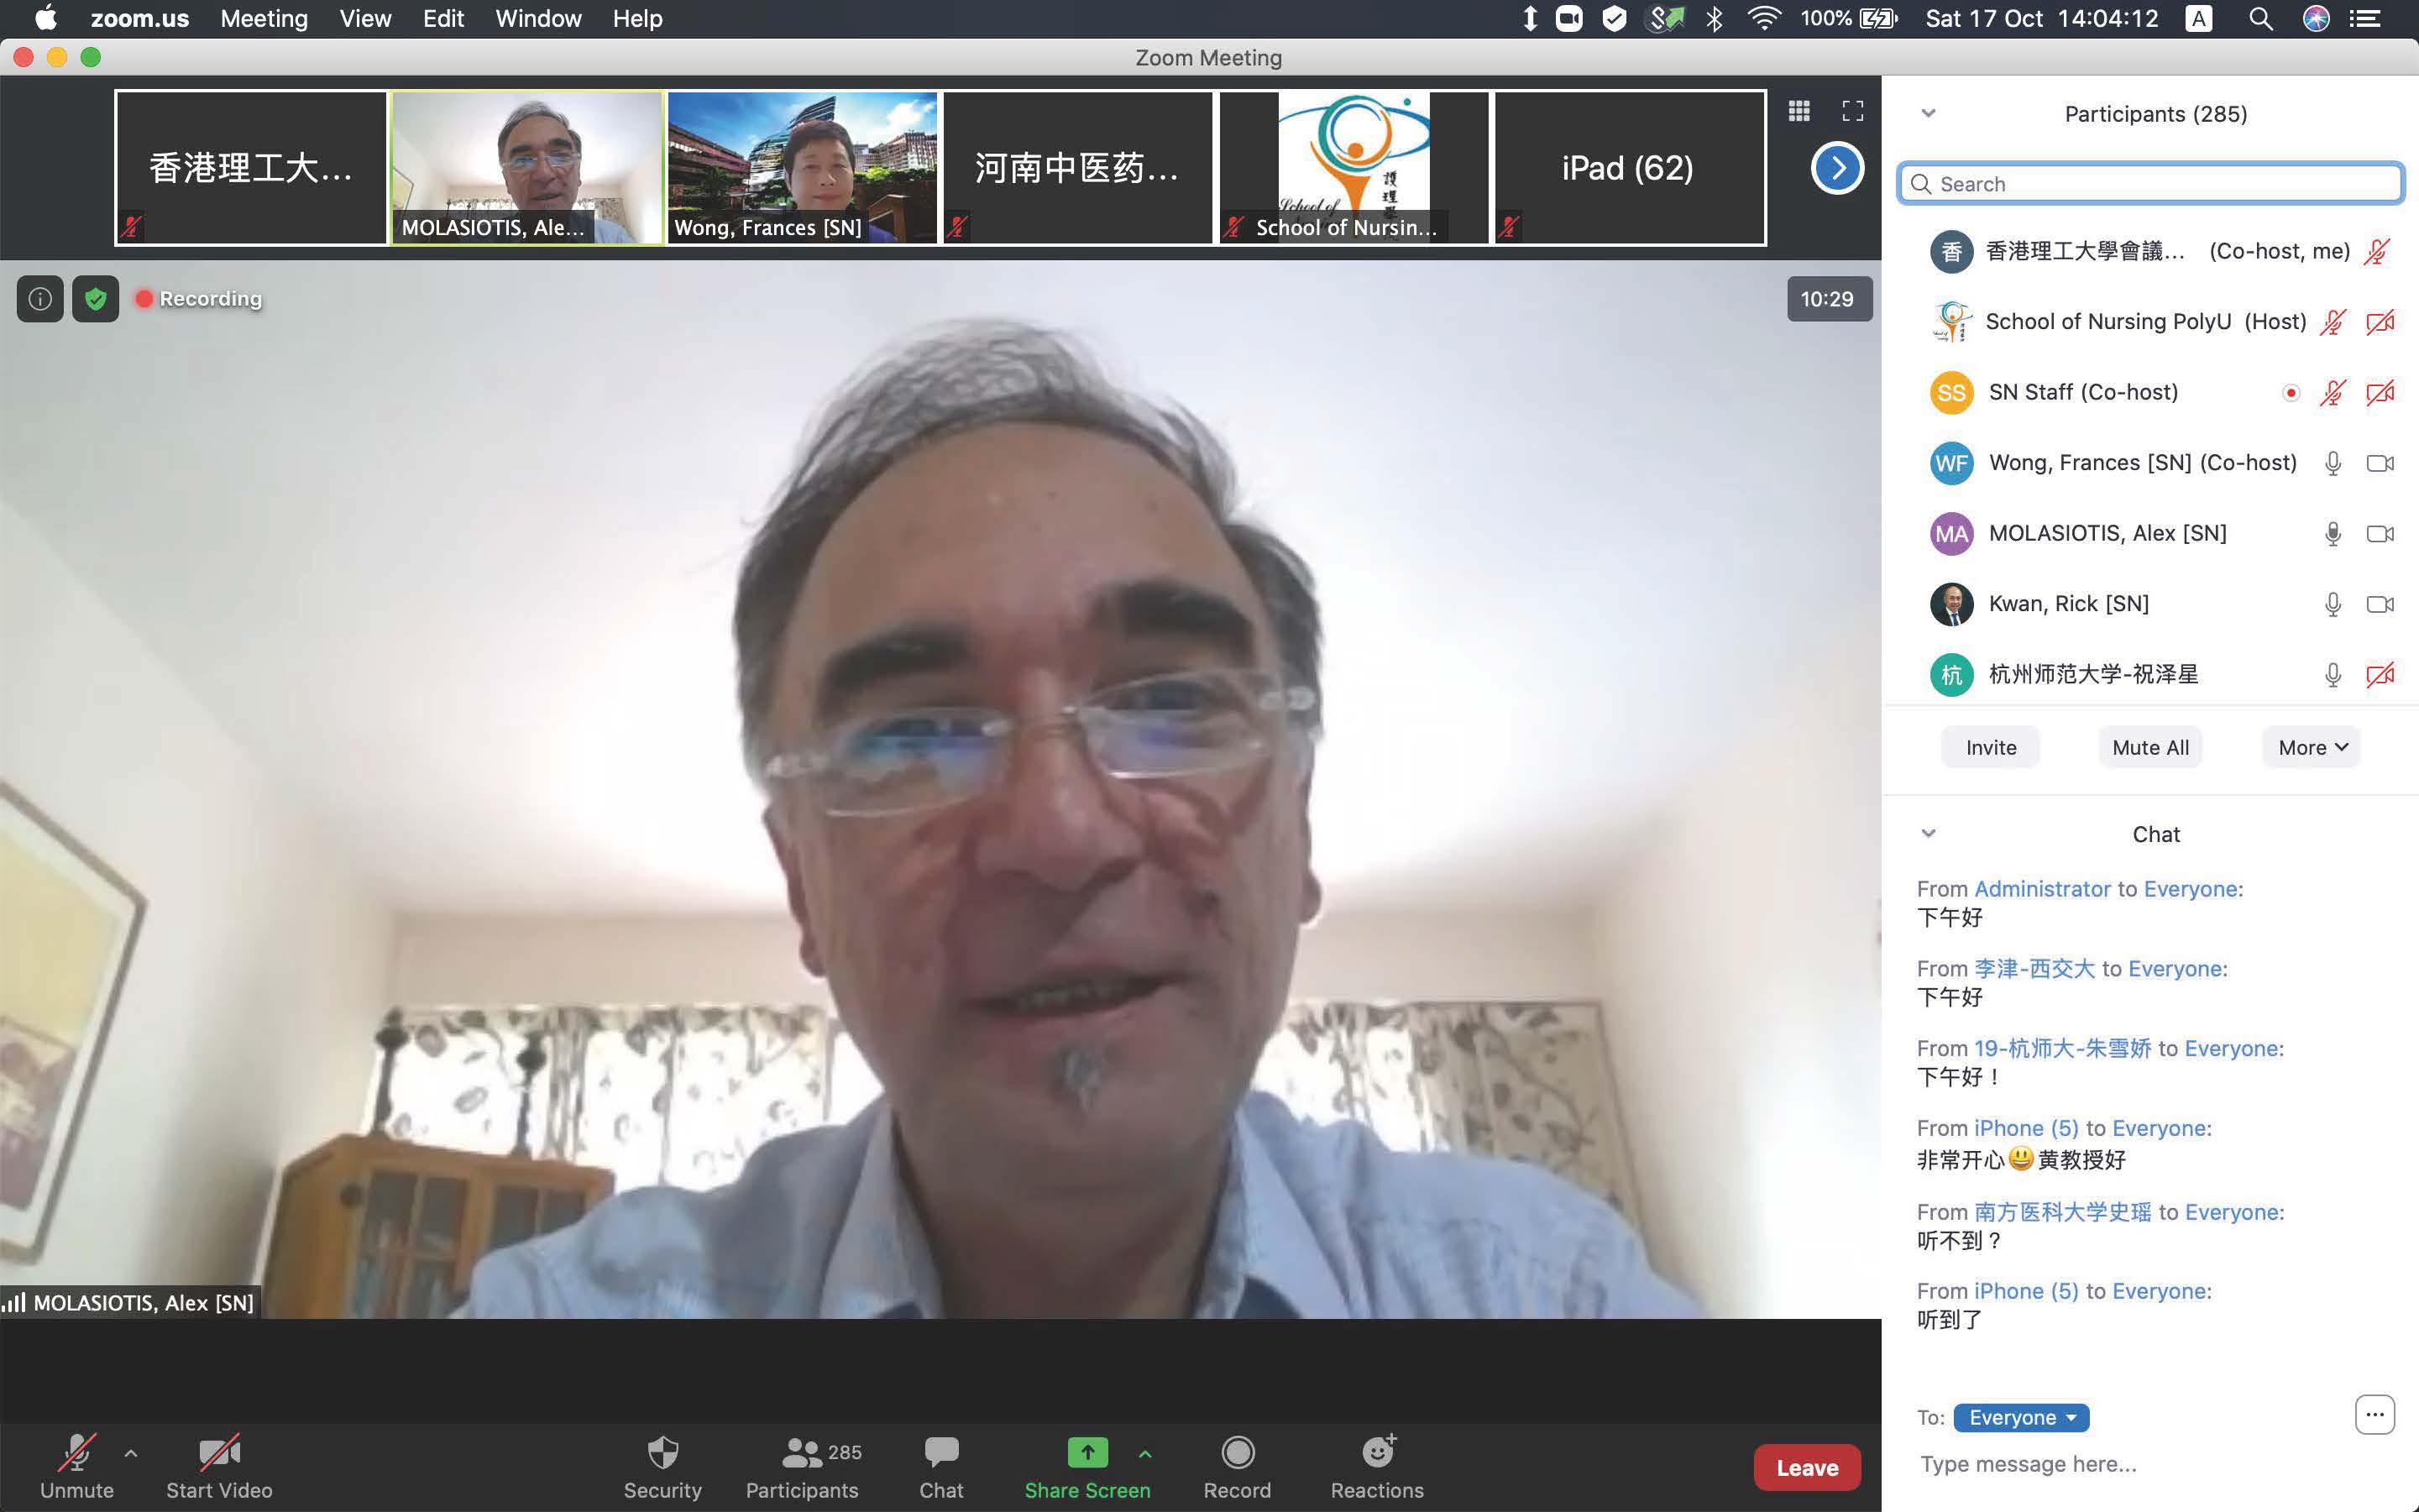The height and width of the screenshot is (1512, 2419).
Task: Click the green encryption shield icon
Action: click(x=96, y=299)
